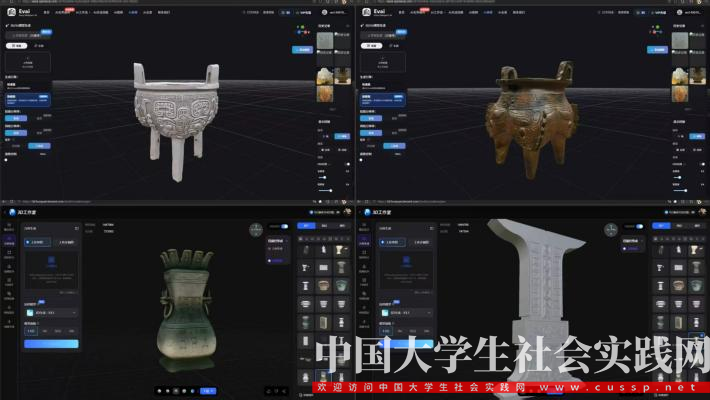Switch to third gallery tab in bronze vase window
The image size is (710, 400).
tap(342, 226)
